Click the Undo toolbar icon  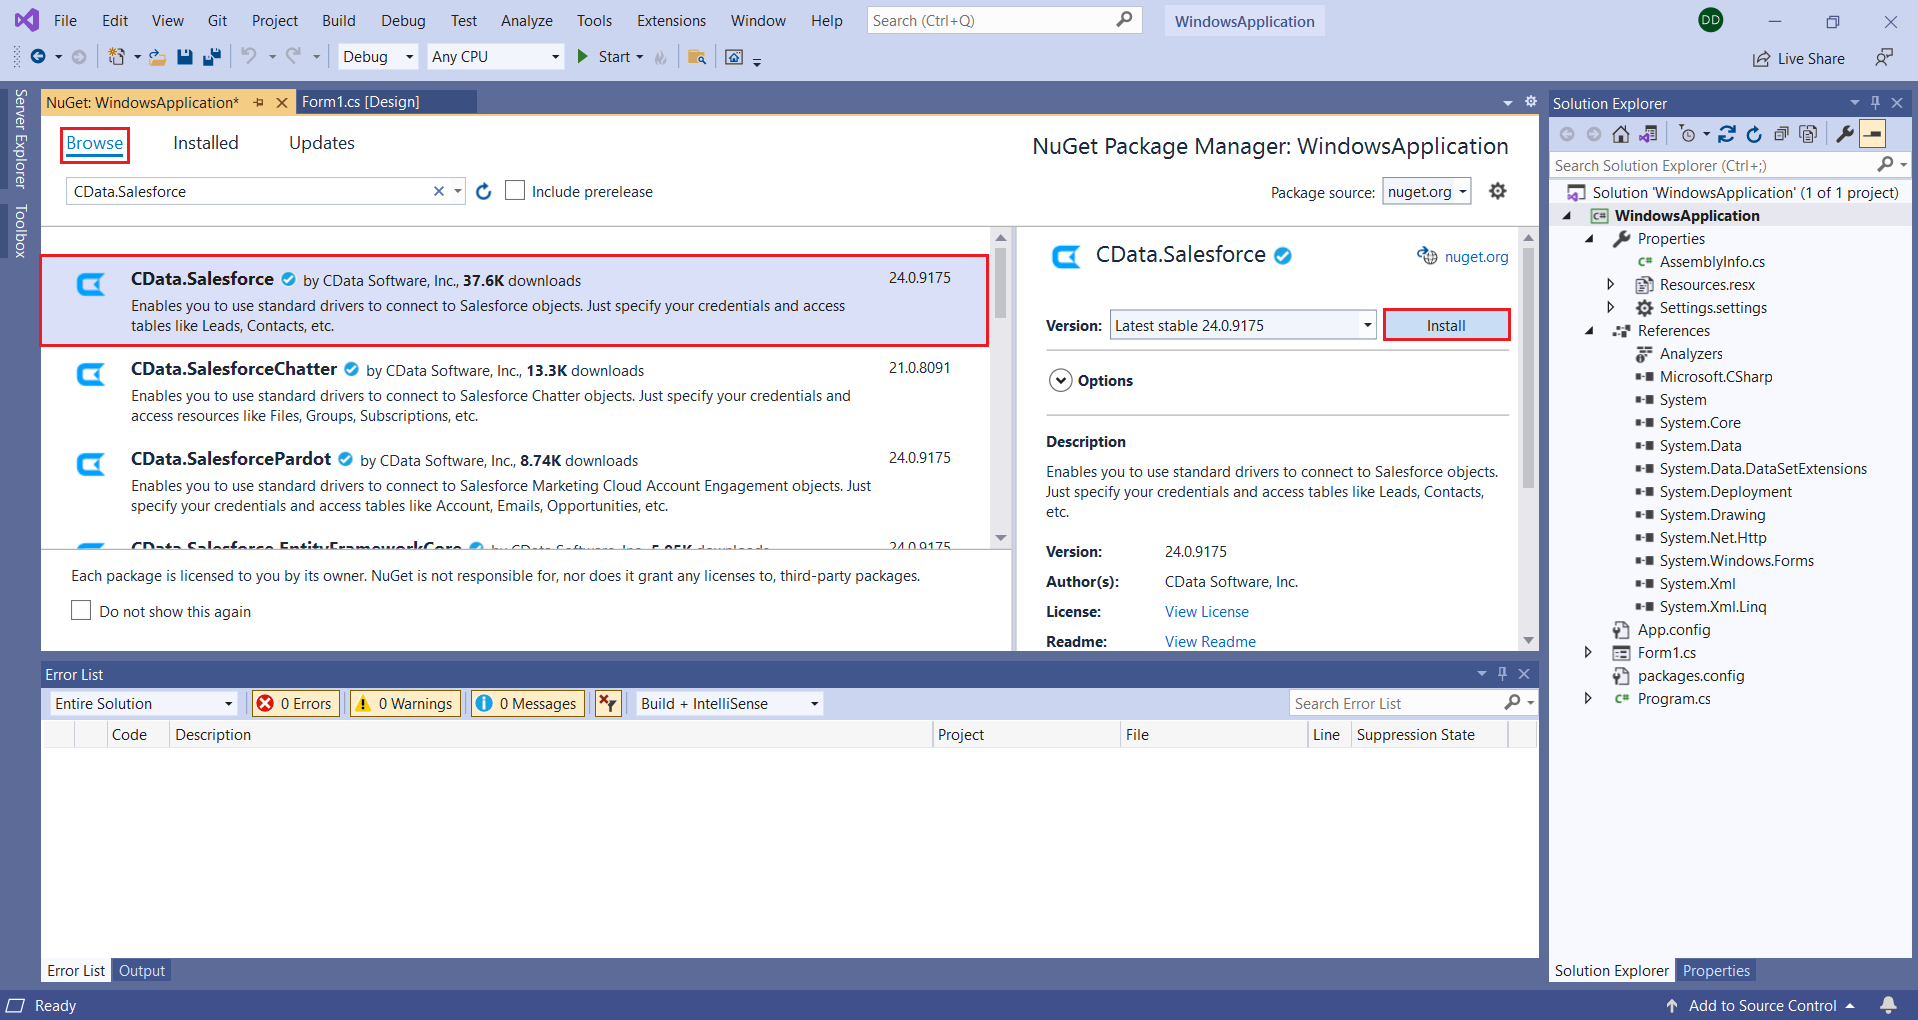coord(249,57)
